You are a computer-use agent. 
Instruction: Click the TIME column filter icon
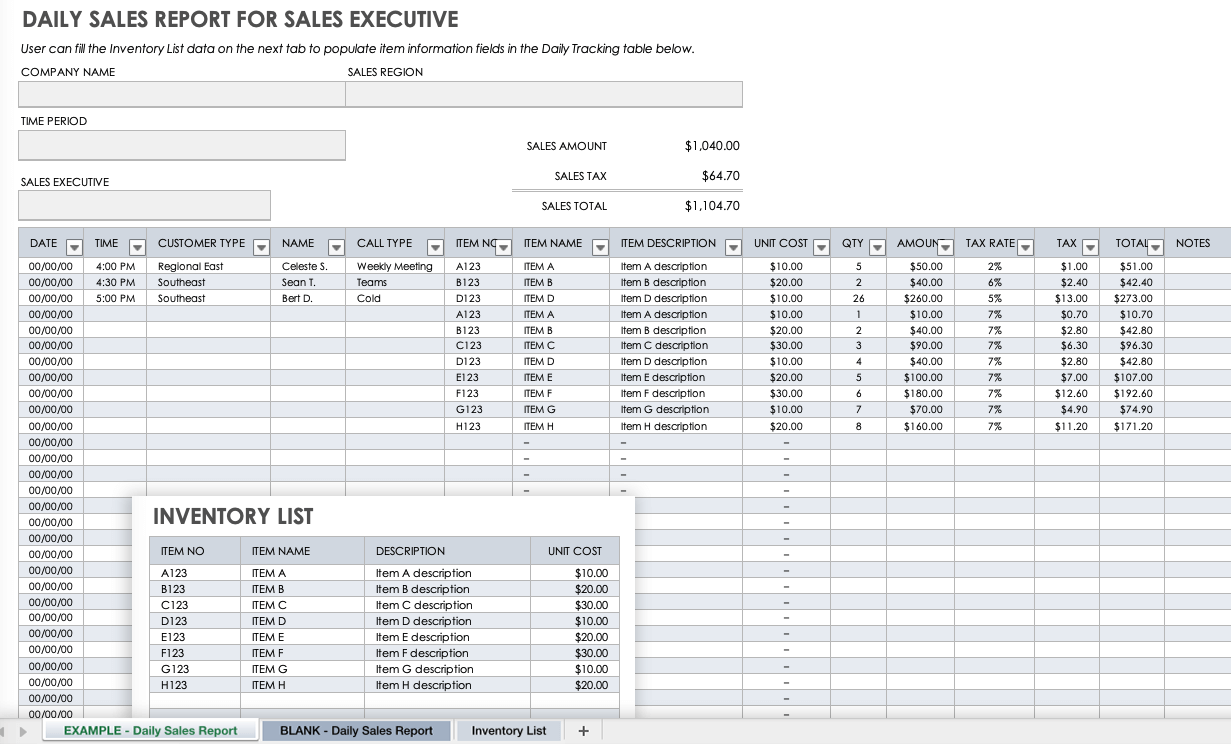click(137, 245)
